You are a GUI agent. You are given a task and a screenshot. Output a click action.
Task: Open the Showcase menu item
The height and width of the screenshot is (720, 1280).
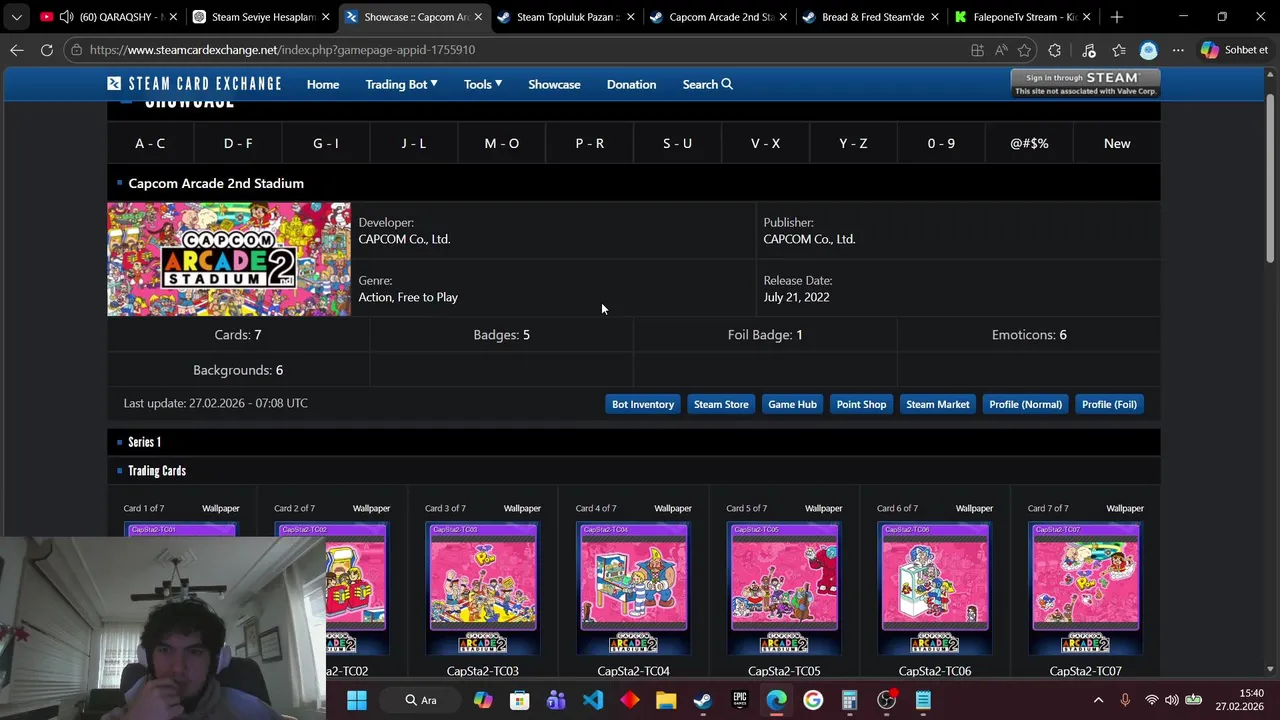(x=554, y=84)
